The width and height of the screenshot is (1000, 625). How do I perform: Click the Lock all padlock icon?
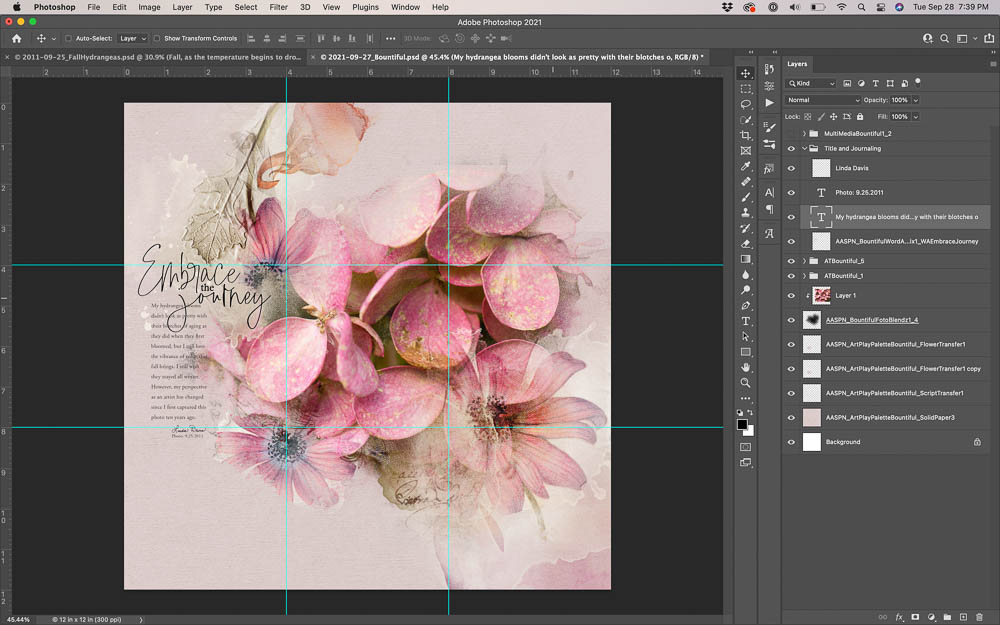860,117
